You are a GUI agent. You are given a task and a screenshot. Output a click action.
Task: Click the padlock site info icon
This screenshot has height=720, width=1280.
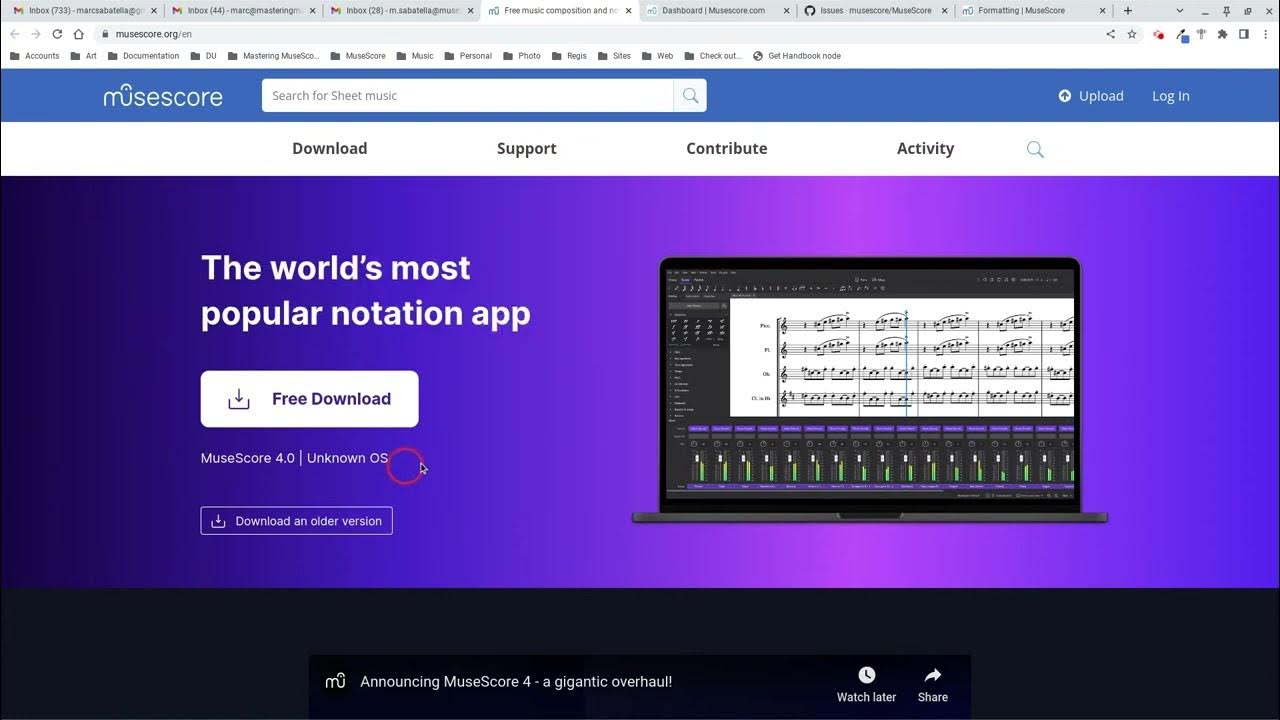pos(106,34)
